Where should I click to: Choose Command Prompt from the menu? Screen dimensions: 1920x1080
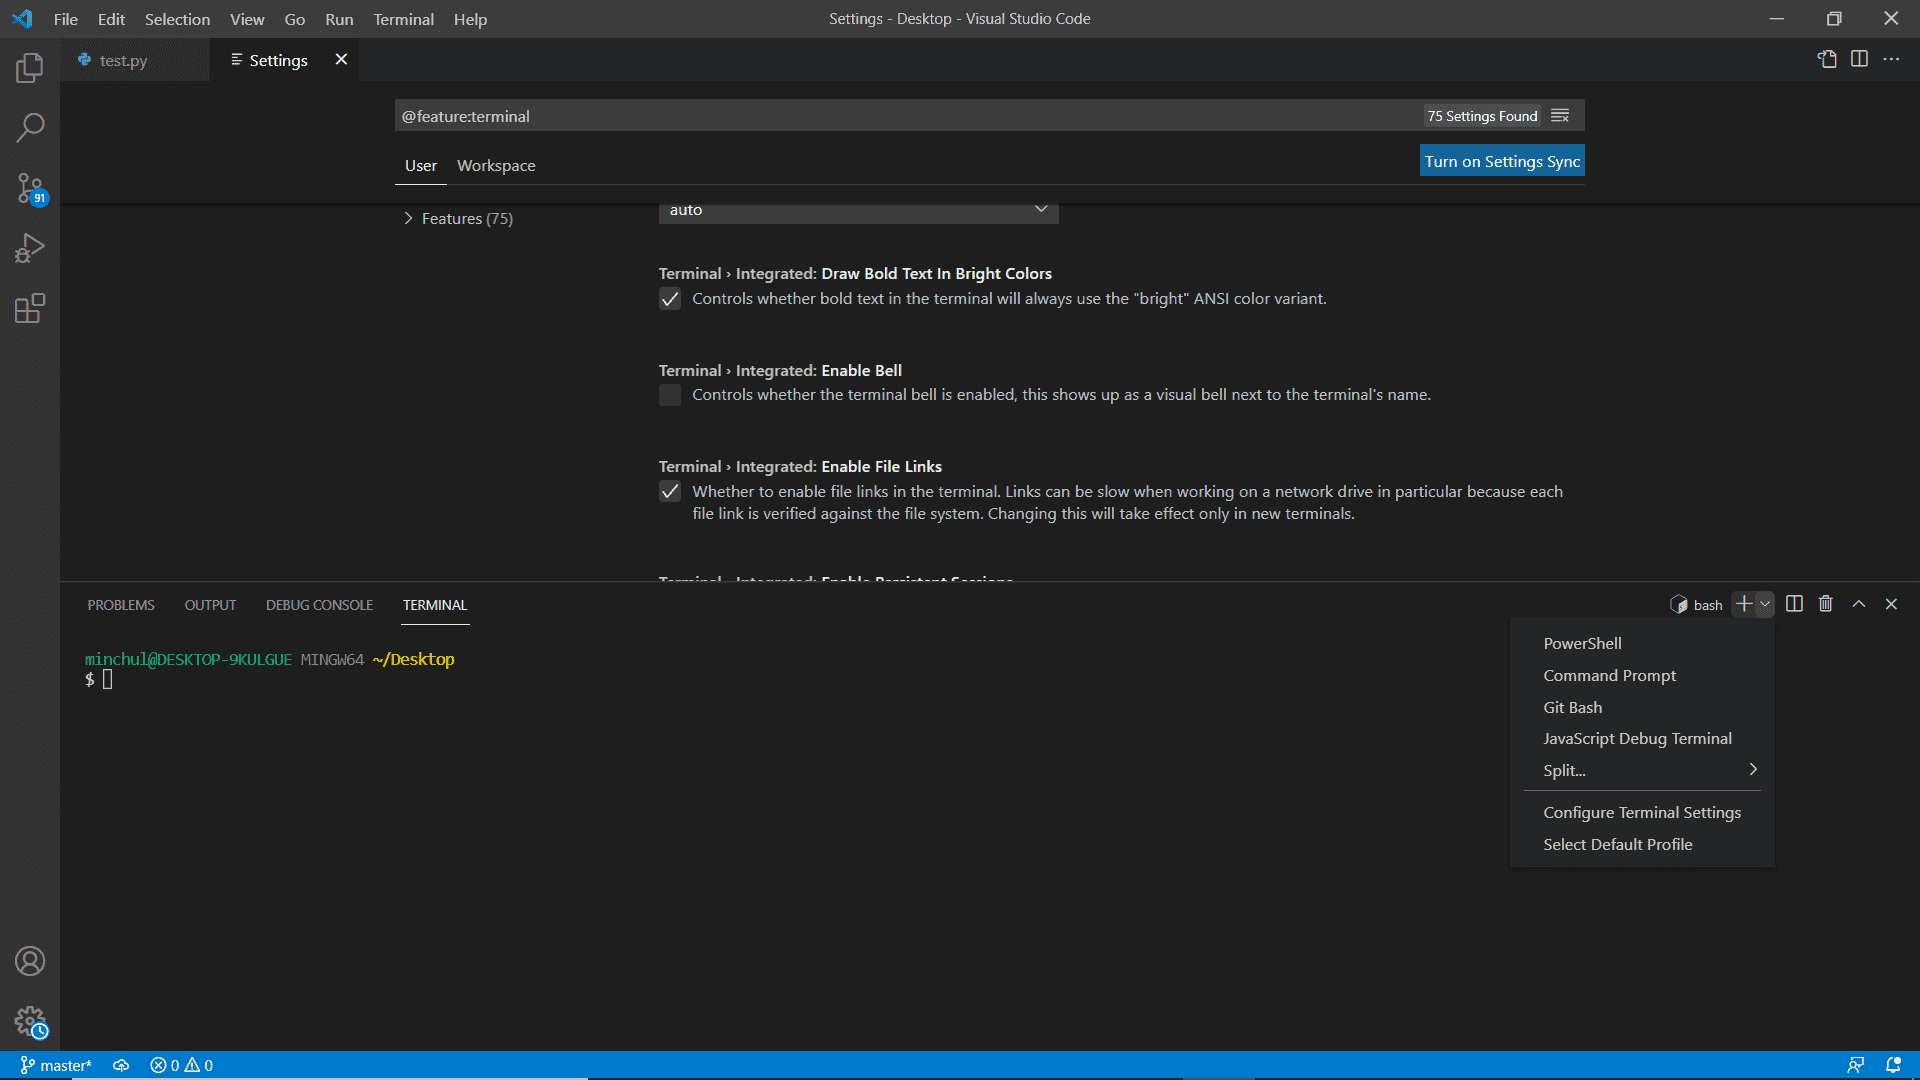pyautogui.click(x=1642, y=675)
